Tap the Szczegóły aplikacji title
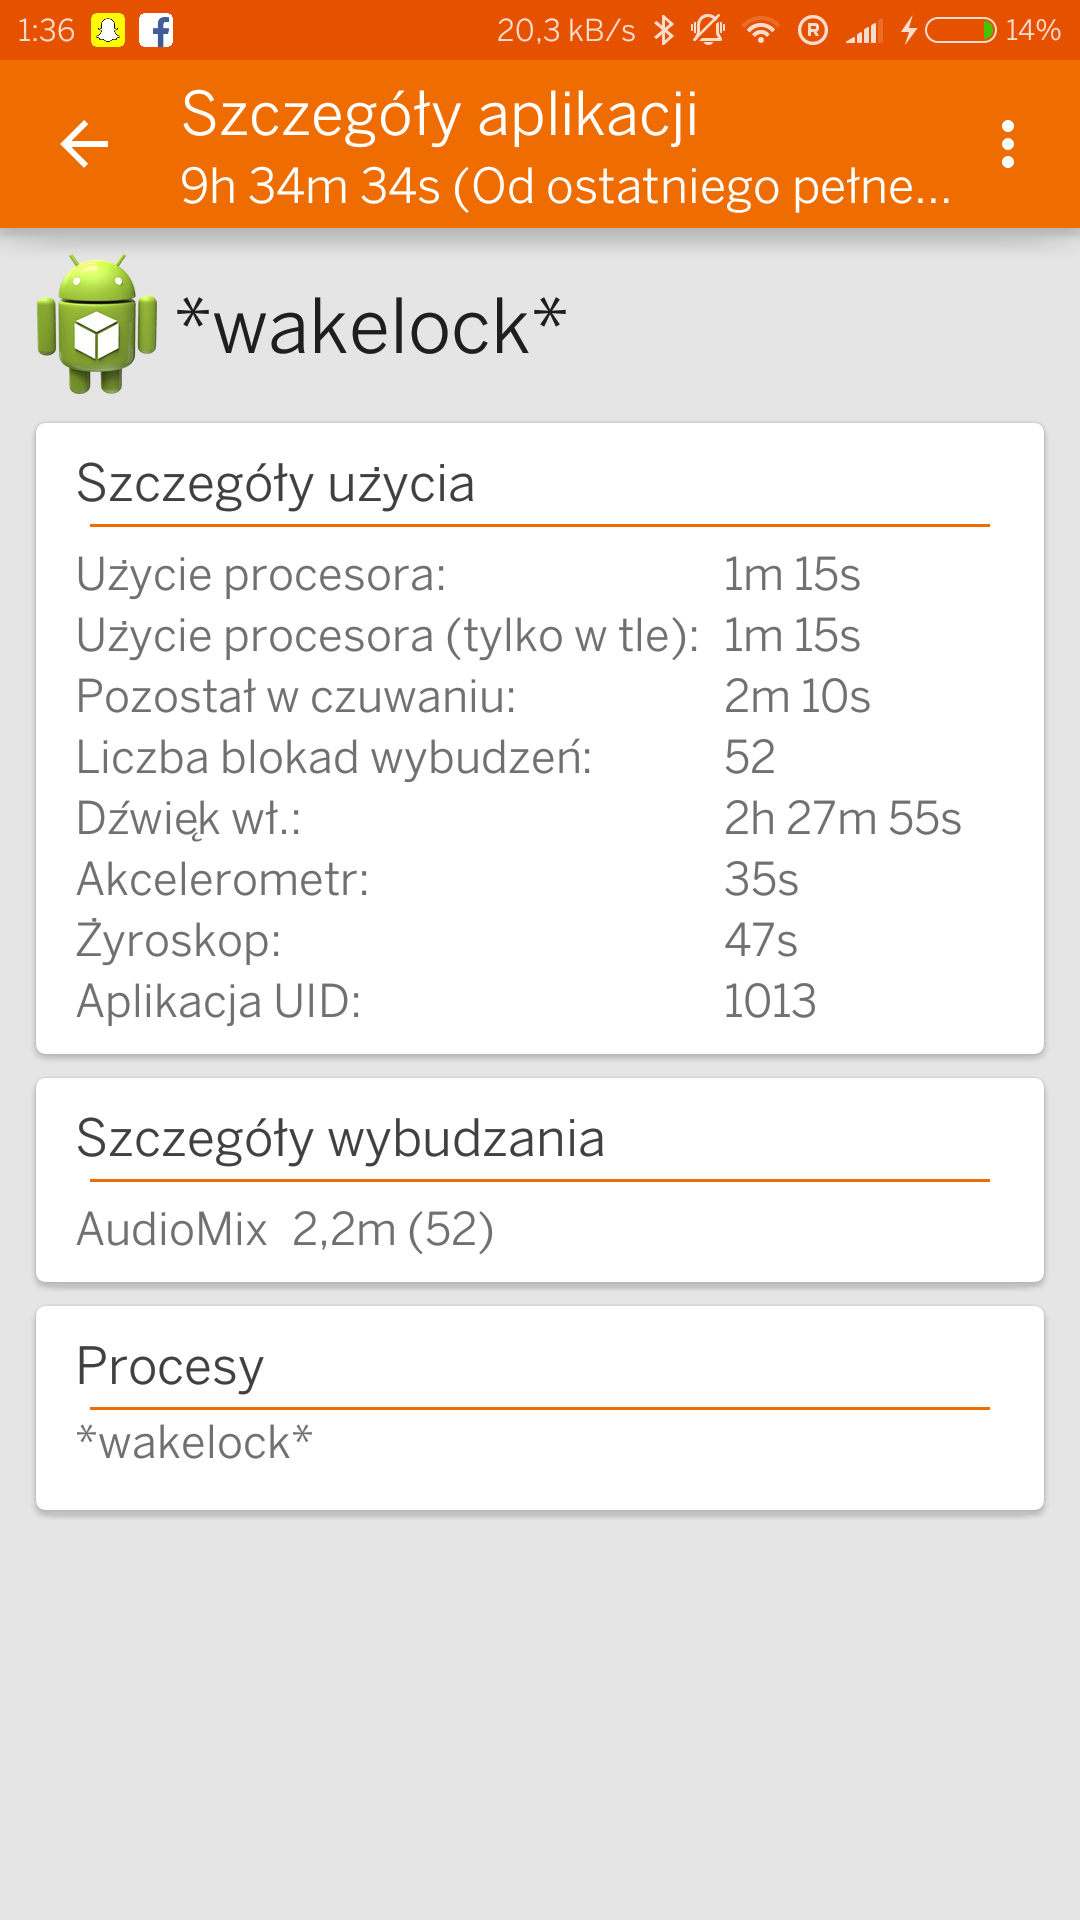This screenshot has width=1080, height=1920. tap(439, 114)
